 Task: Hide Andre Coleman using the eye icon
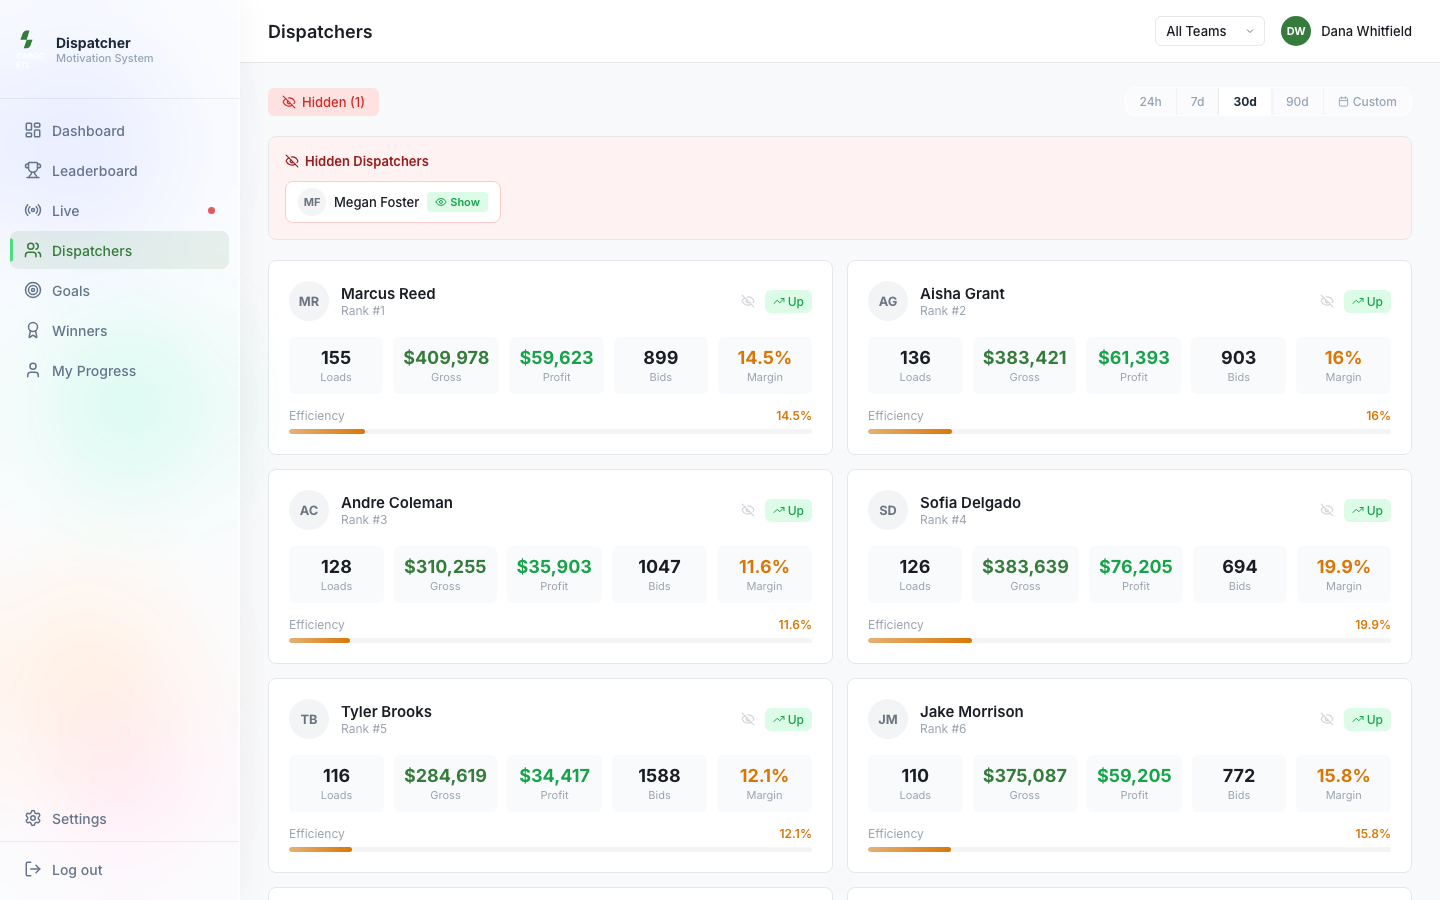(748, 510)
